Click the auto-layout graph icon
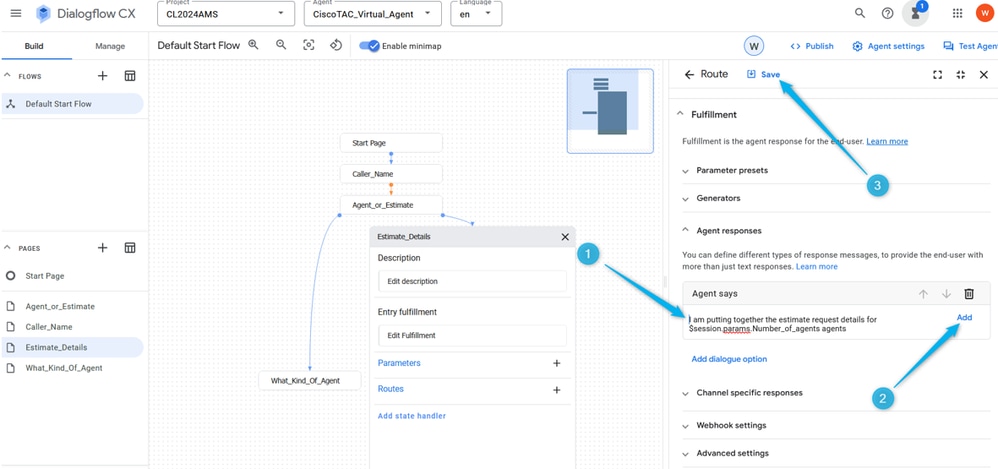Viewport: 998px width, 469px height. tap(336, 45)
